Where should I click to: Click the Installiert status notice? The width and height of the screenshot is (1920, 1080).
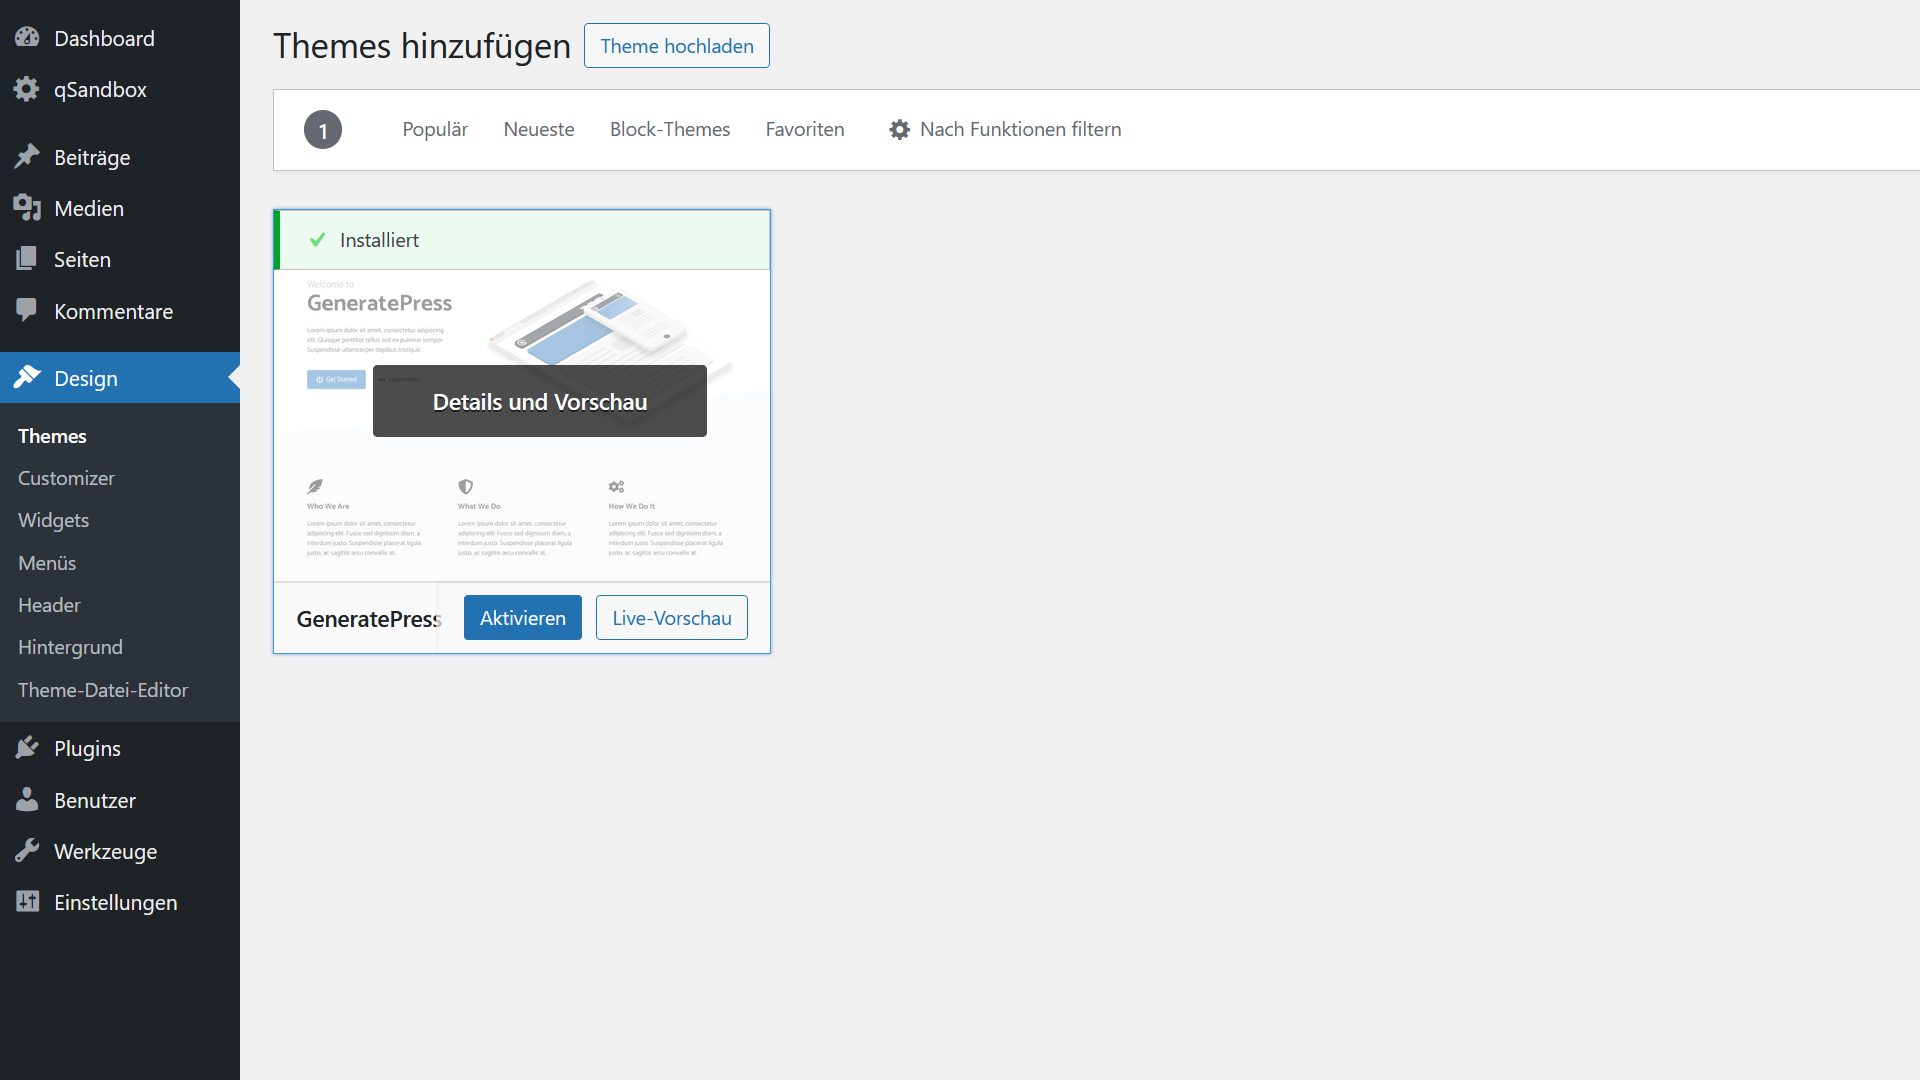tap(522, 240)
